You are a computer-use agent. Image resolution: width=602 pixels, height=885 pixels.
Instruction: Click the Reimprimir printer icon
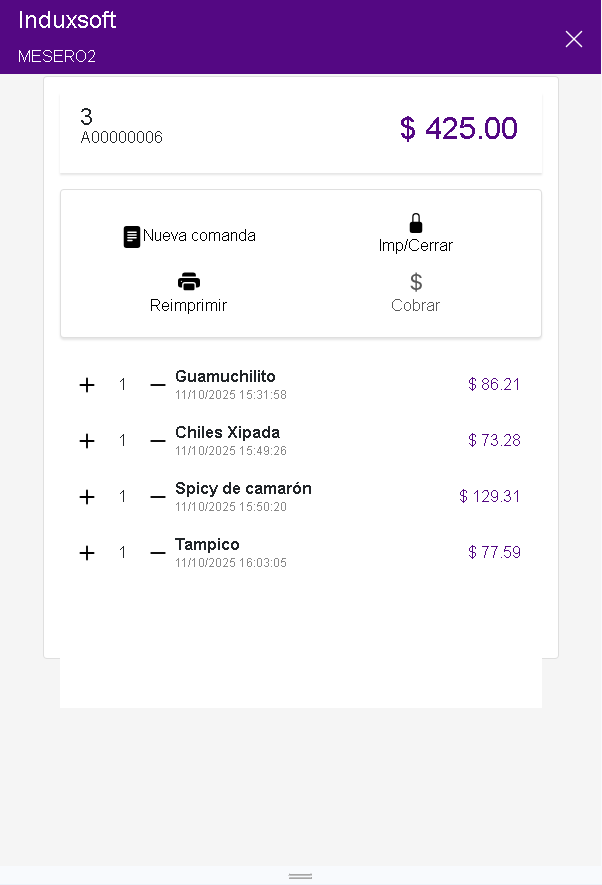pos(189,281)
